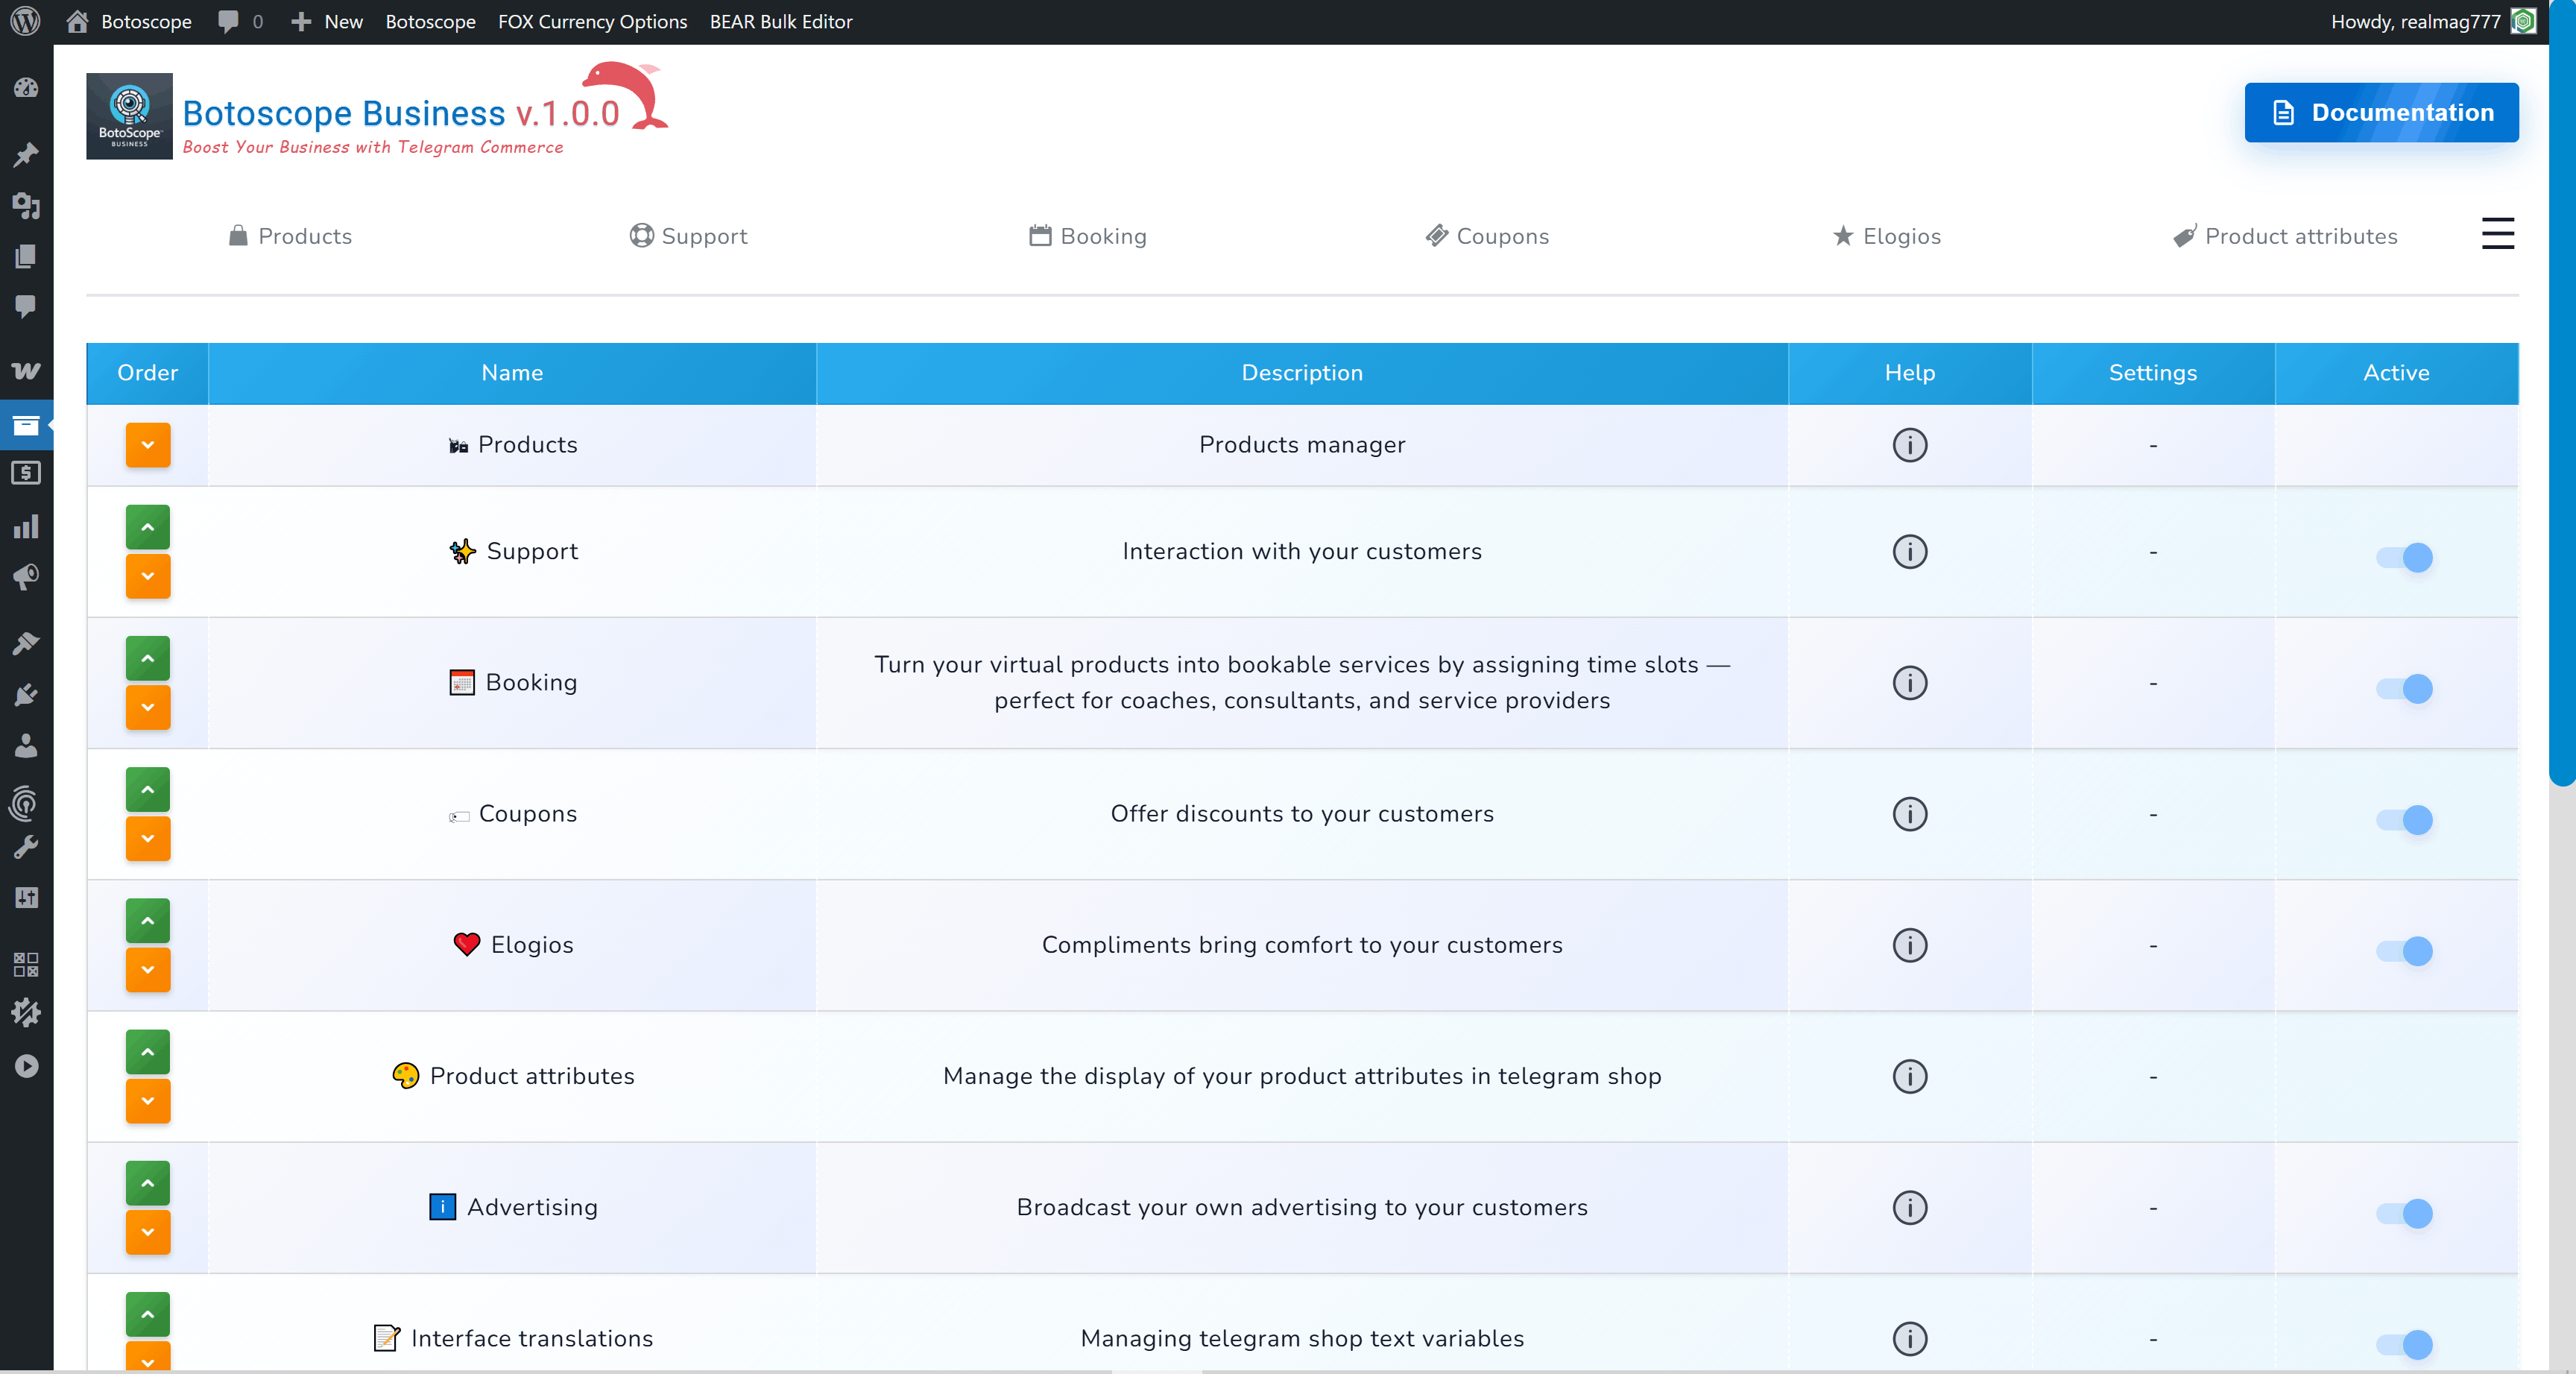The height and width of the screenshot is (1374, 2576).
Task: Turn off the Coupons module toggle
Action: tap(2404, 821)
